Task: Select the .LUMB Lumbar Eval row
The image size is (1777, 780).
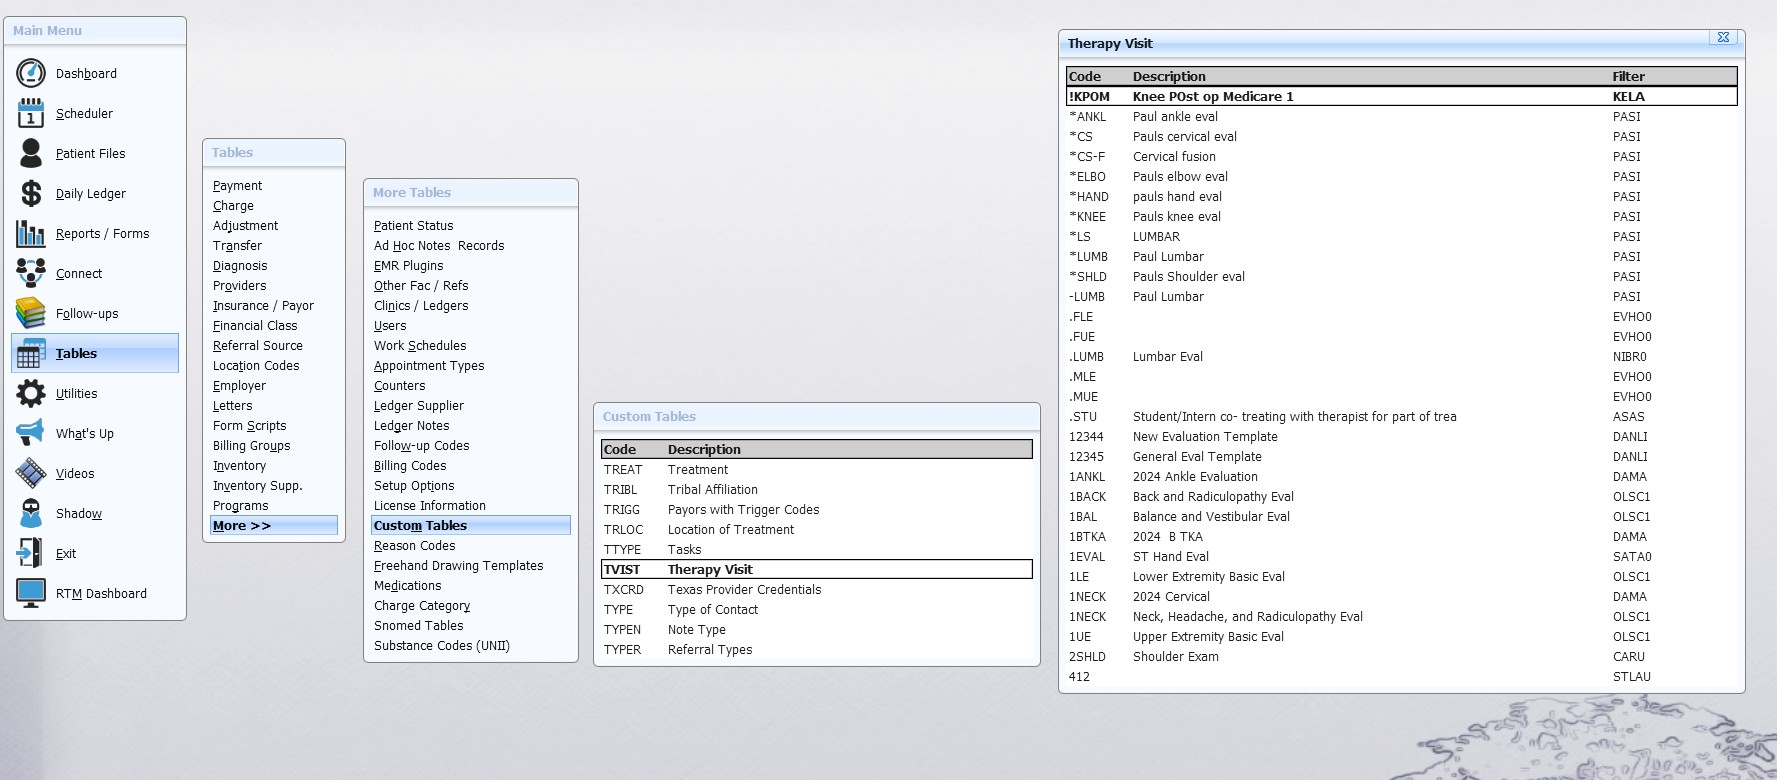Action: (1402, 357)
